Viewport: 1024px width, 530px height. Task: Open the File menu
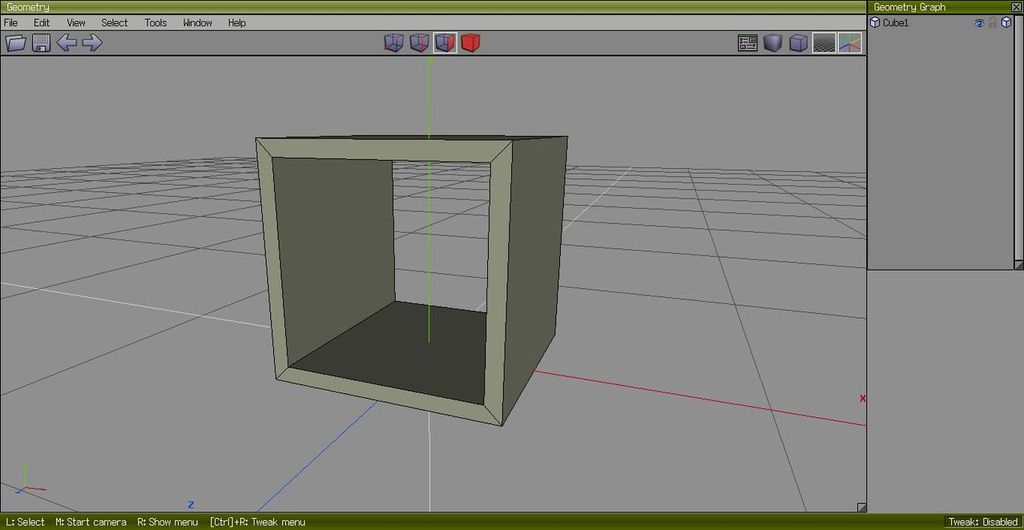pos(11,23)
